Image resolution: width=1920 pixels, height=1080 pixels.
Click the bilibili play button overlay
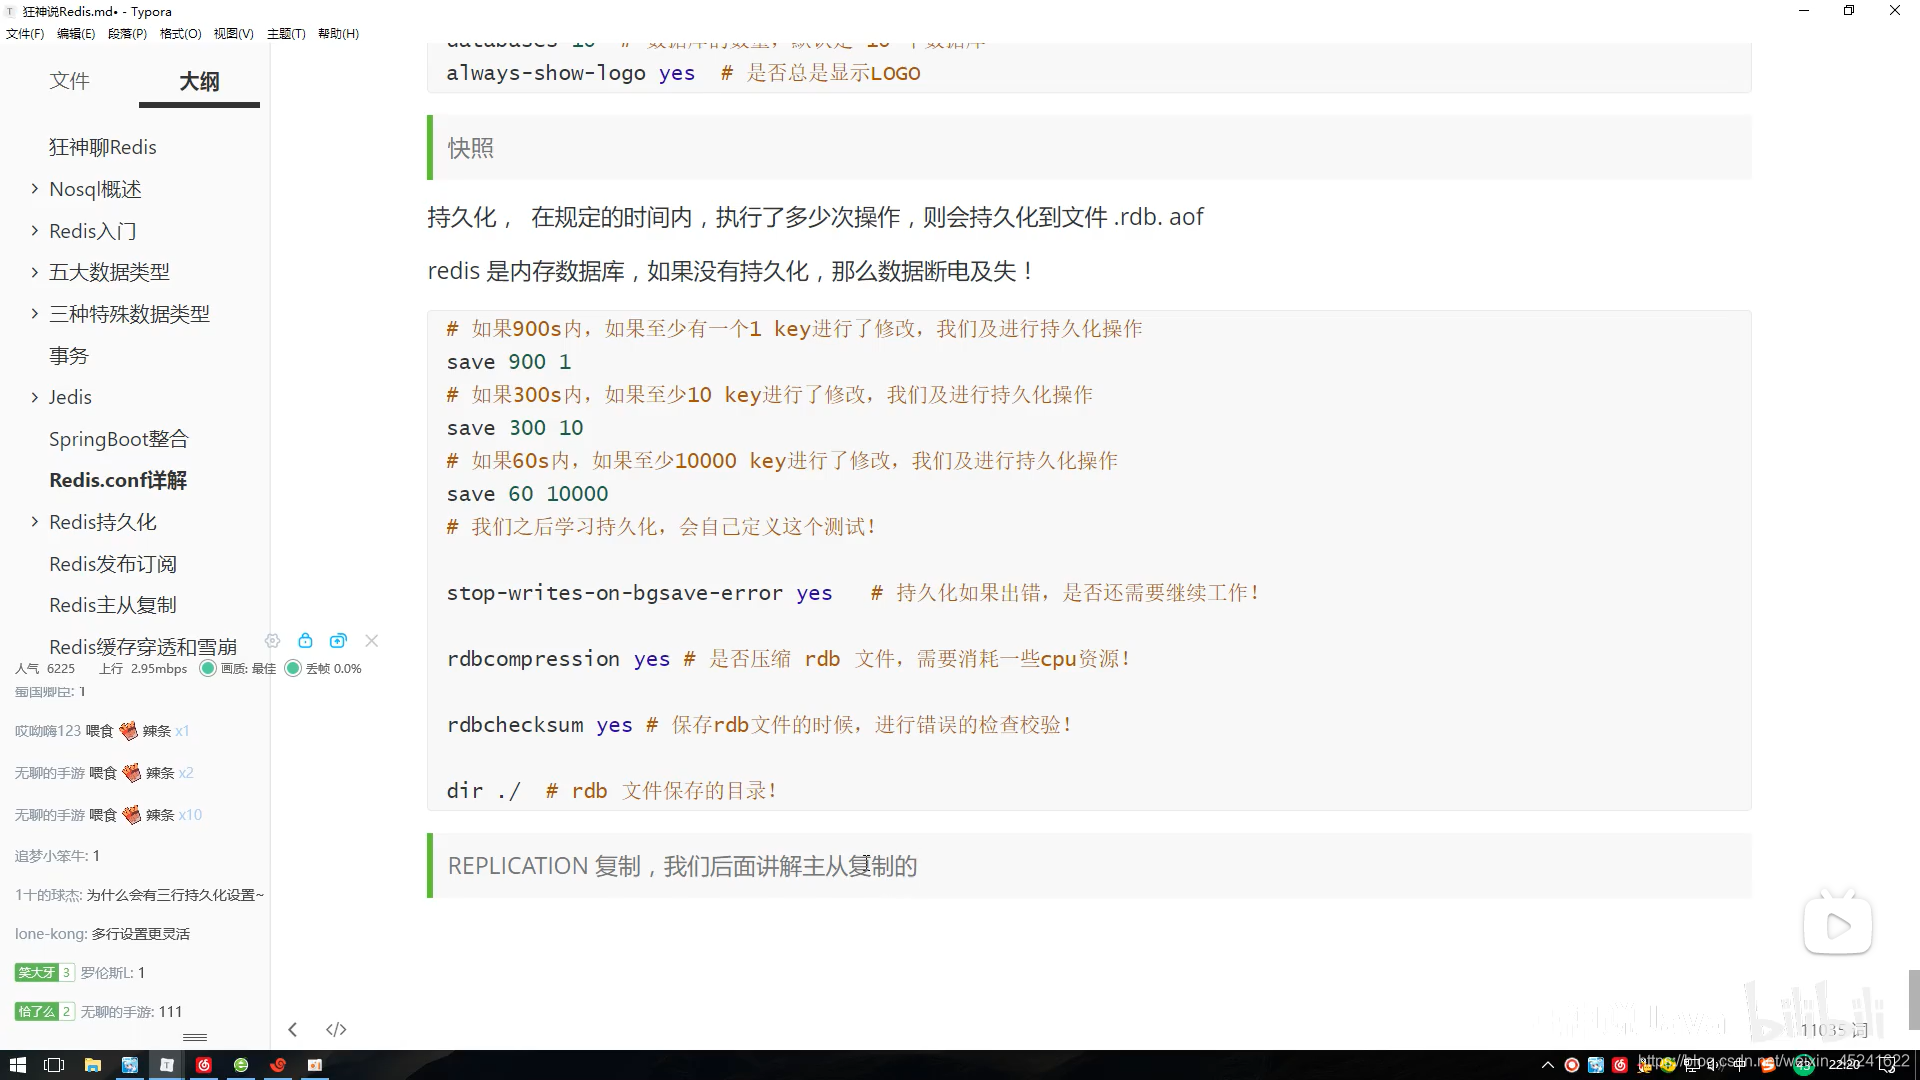tap(1837, 926)
